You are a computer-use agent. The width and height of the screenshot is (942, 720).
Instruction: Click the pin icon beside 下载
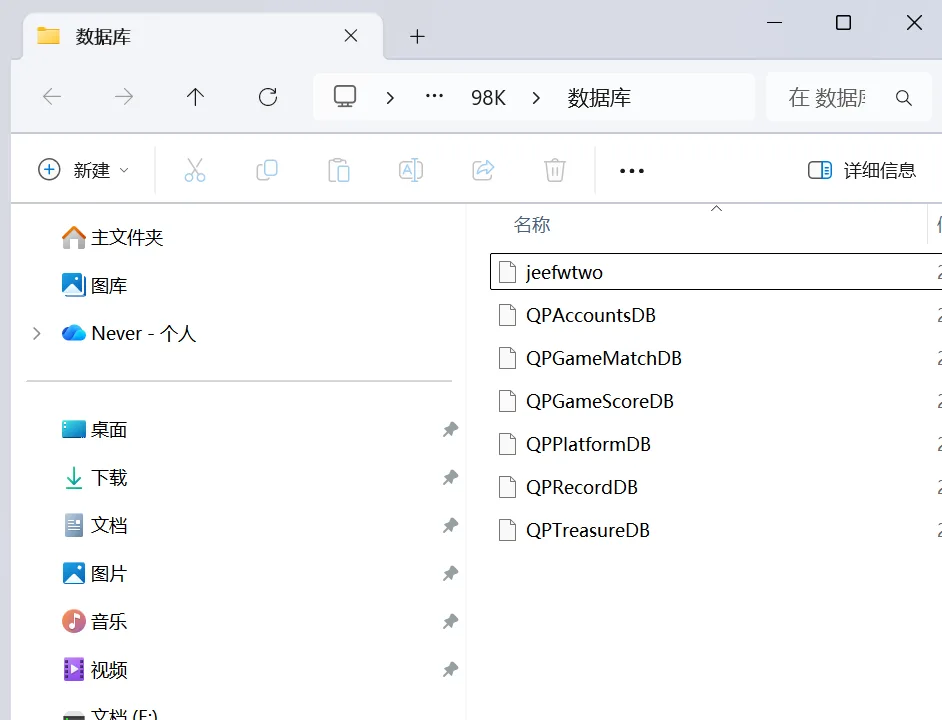451,477
